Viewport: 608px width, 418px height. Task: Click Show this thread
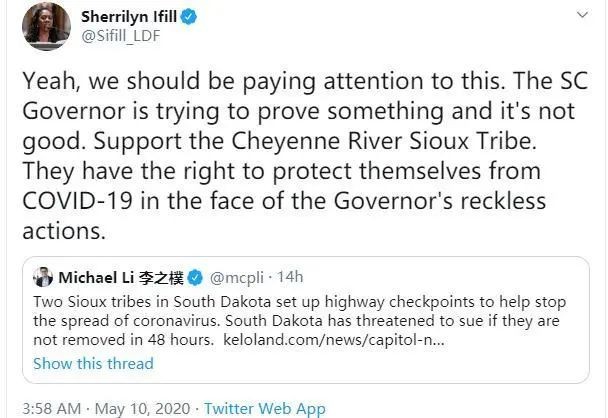pyautogui.click(x=93, y=363)
